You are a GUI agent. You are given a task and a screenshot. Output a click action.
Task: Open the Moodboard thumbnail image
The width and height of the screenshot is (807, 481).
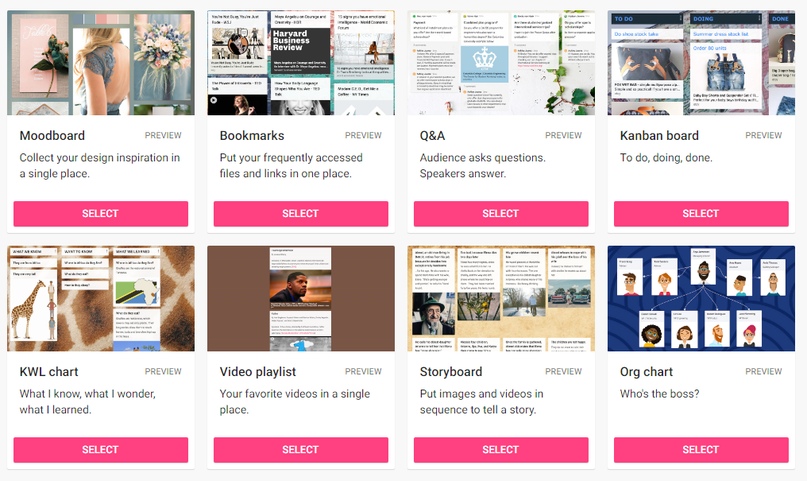101,63
